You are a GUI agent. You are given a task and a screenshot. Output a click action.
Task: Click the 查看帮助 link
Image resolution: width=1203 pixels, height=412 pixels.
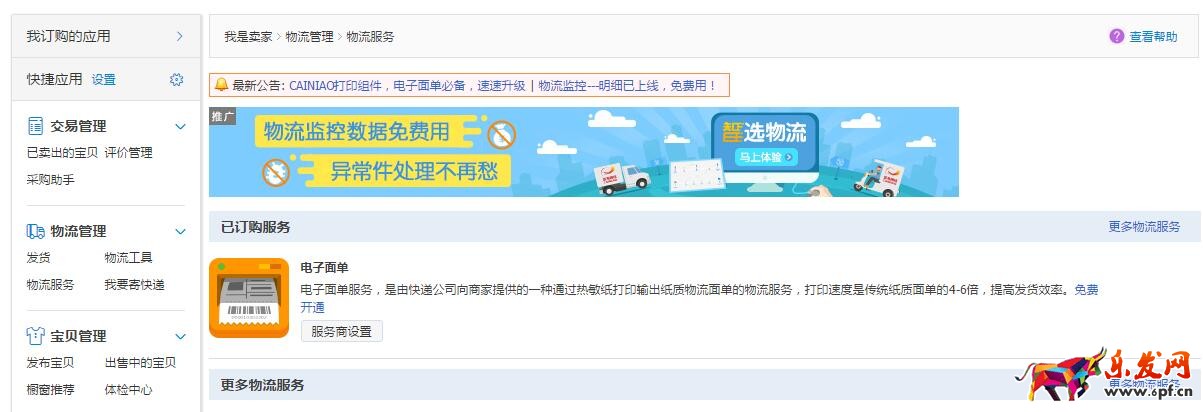1154,36
